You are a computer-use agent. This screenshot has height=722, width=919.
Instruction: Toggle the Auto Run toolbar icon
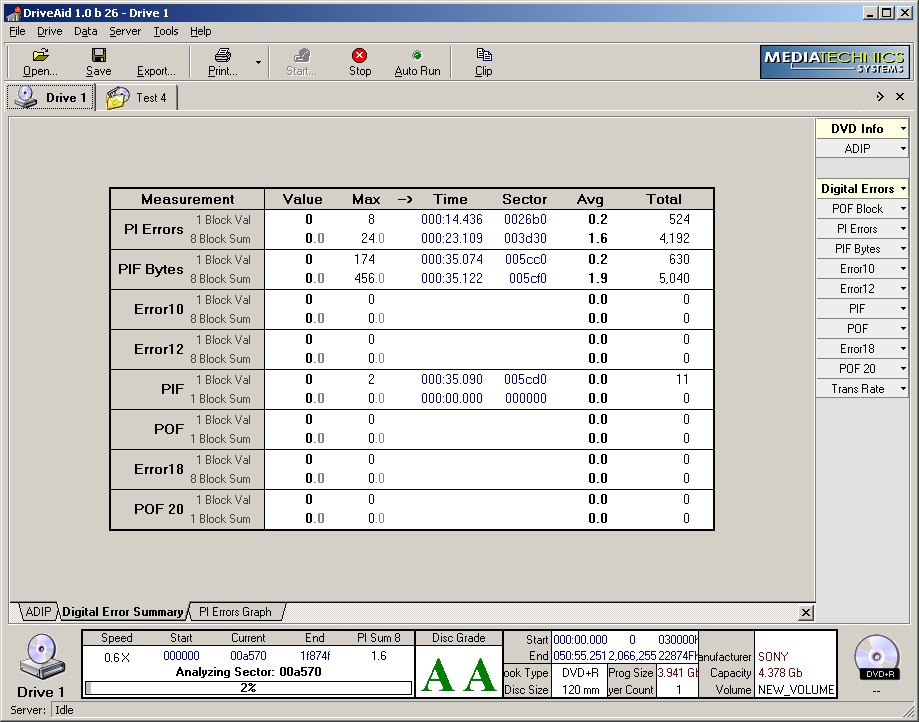417,56
